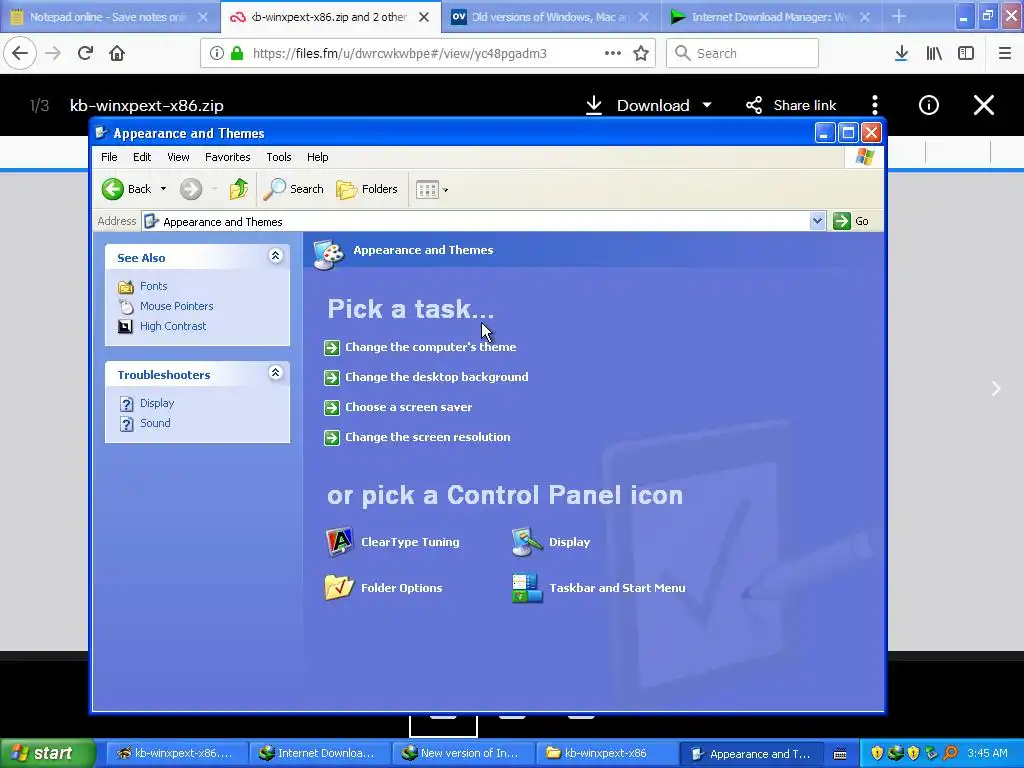
Task: Open the Help menu
Action: pos(317,157)
